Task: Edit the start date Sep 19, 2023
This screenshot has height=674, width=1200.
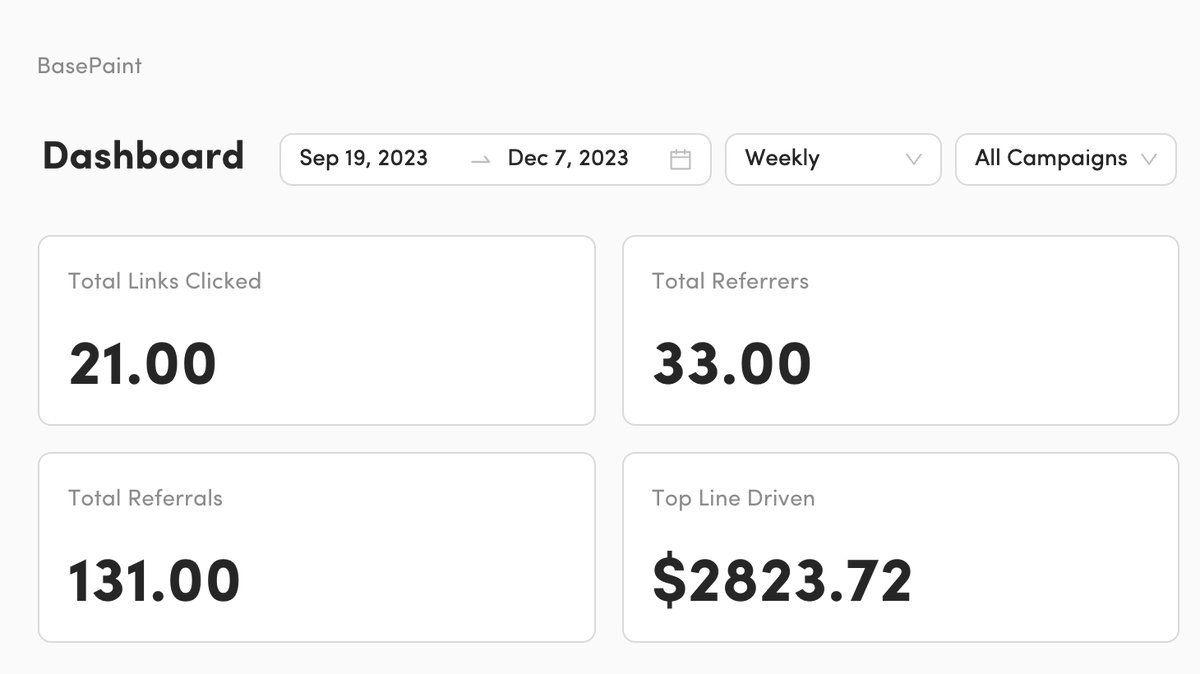Action: [363, 158]
